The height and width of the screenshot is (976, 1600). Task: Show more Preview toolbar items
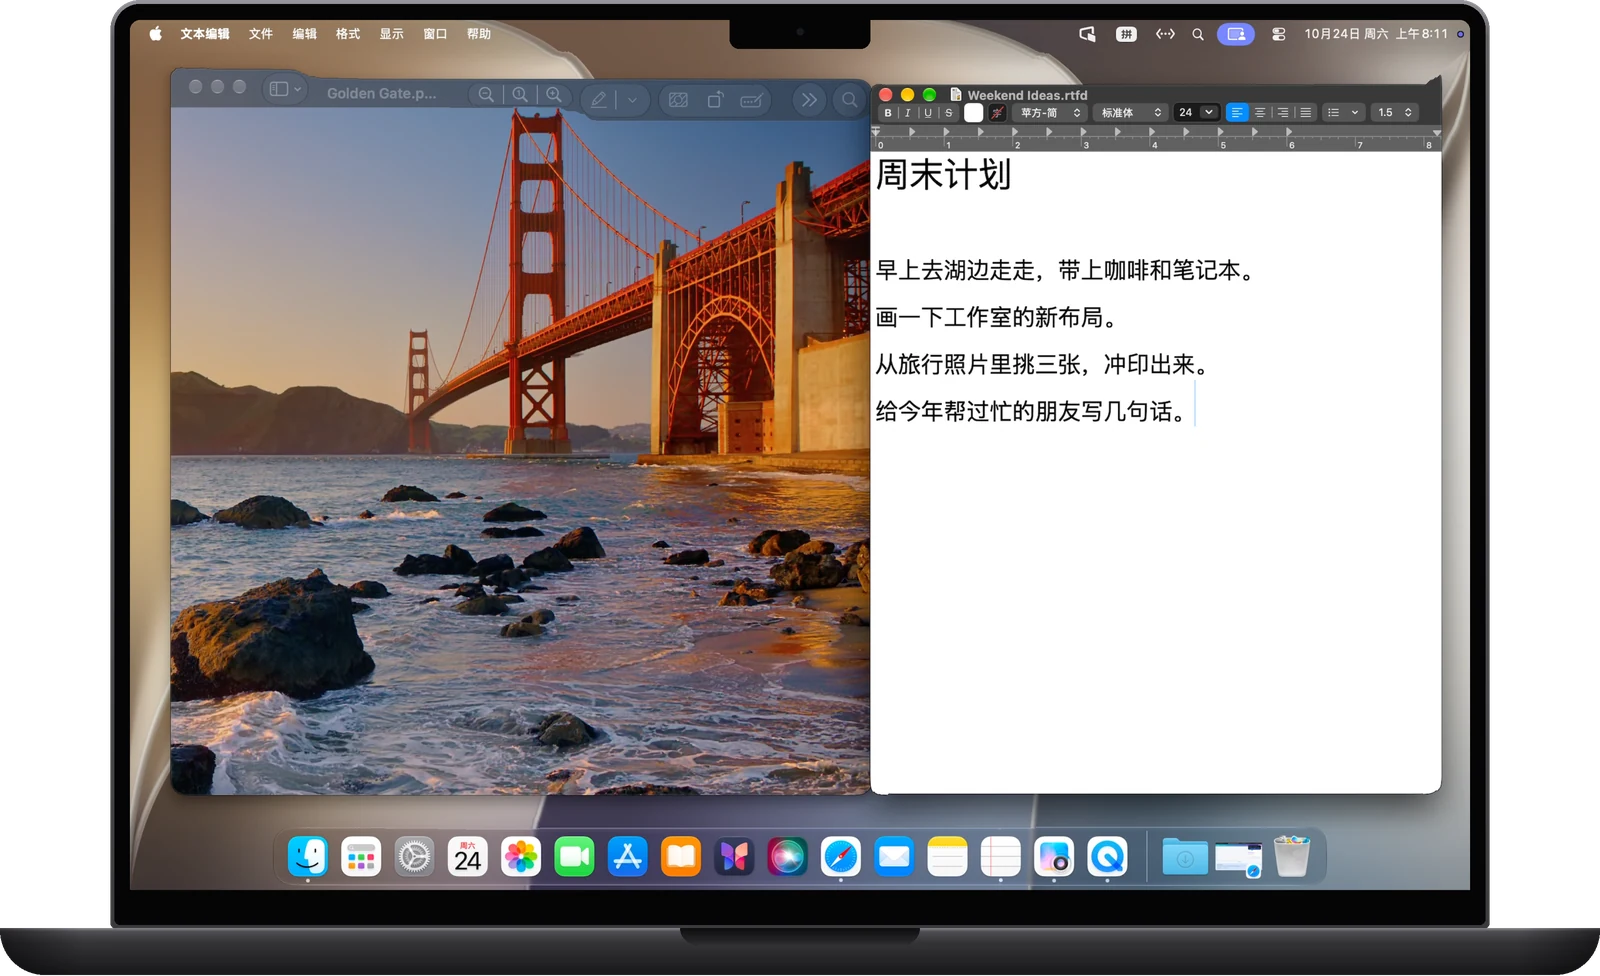coord(808,99)
